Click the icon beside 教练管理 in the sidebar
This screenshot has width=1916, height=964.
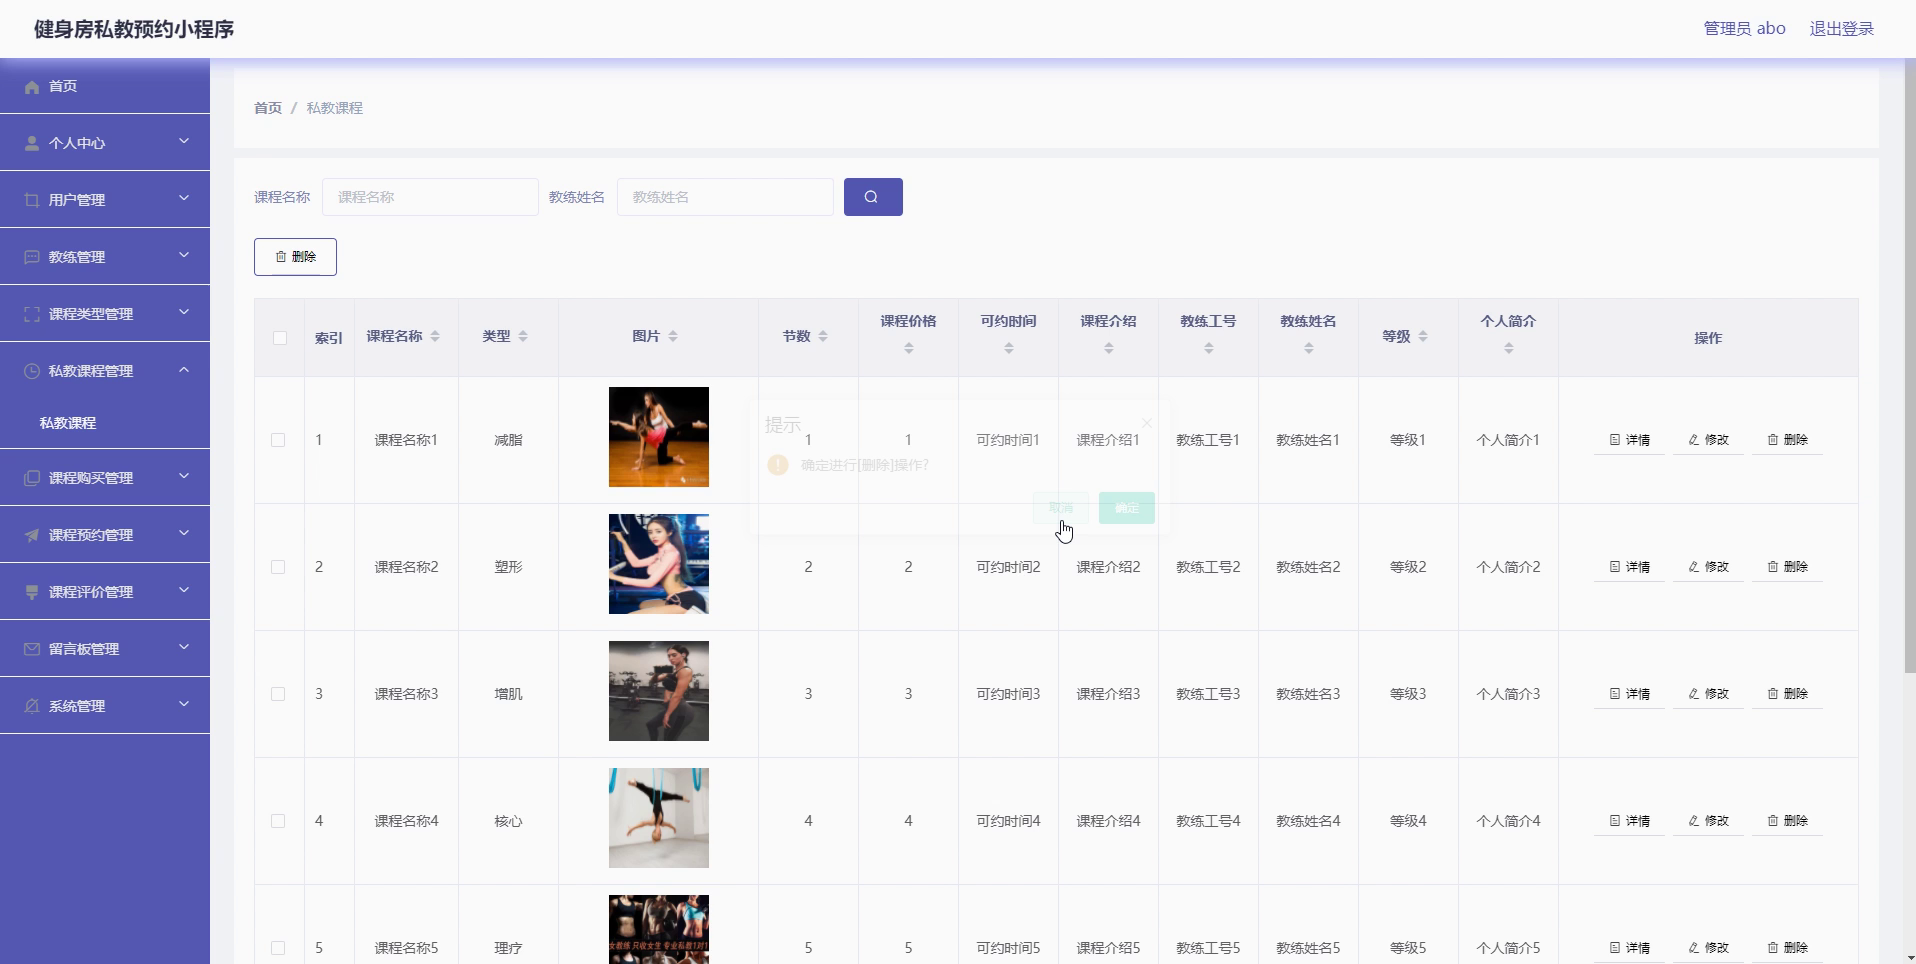[x=32, y=257]
